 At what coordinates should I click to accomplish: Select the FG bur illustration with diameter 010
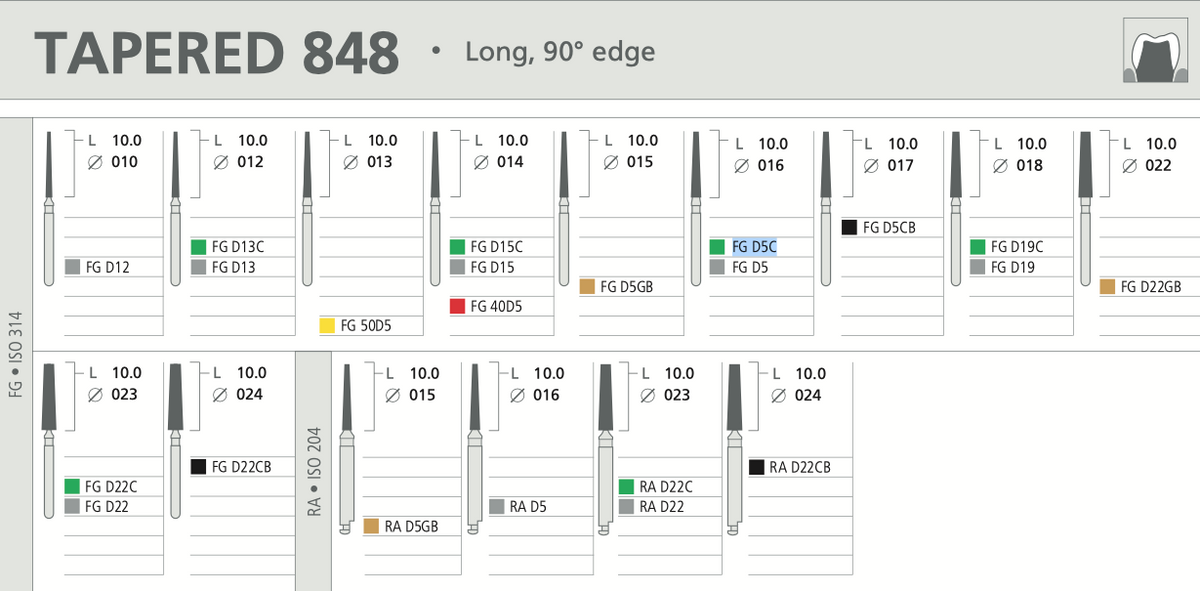click(x=51, y=209)
